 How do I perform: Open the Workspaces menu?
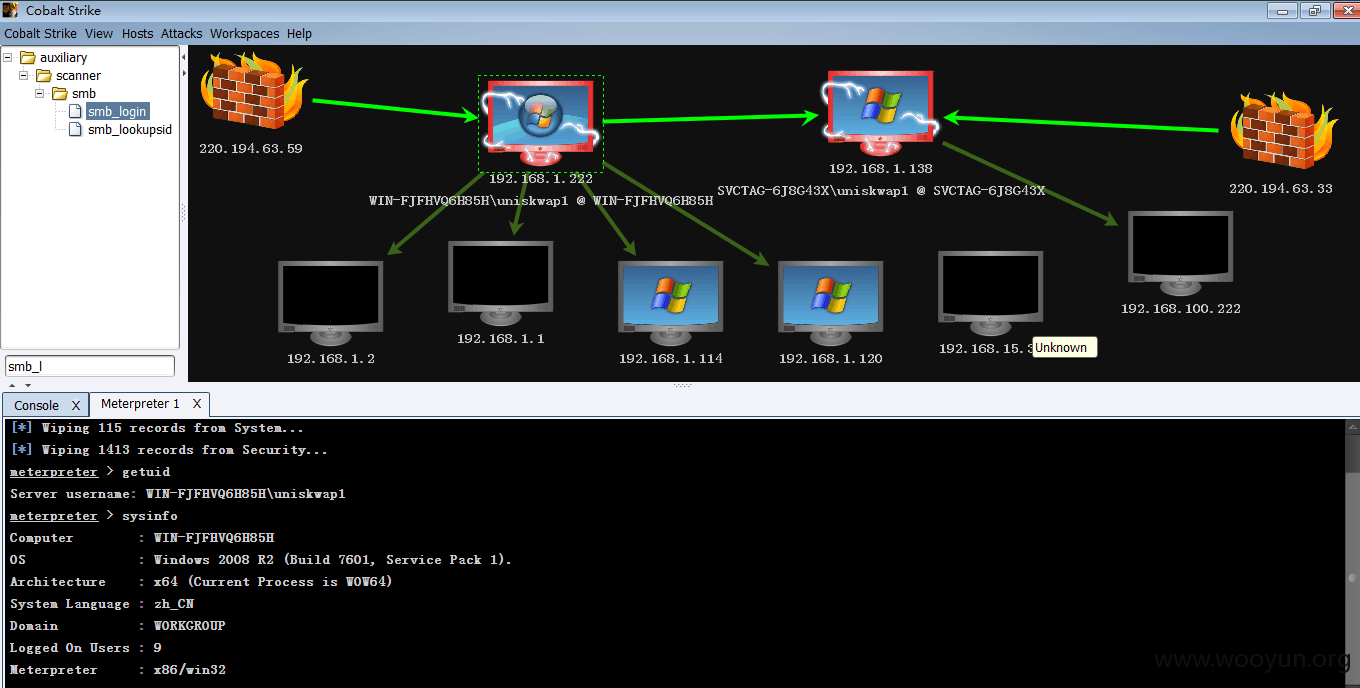(x=245, y=33)
